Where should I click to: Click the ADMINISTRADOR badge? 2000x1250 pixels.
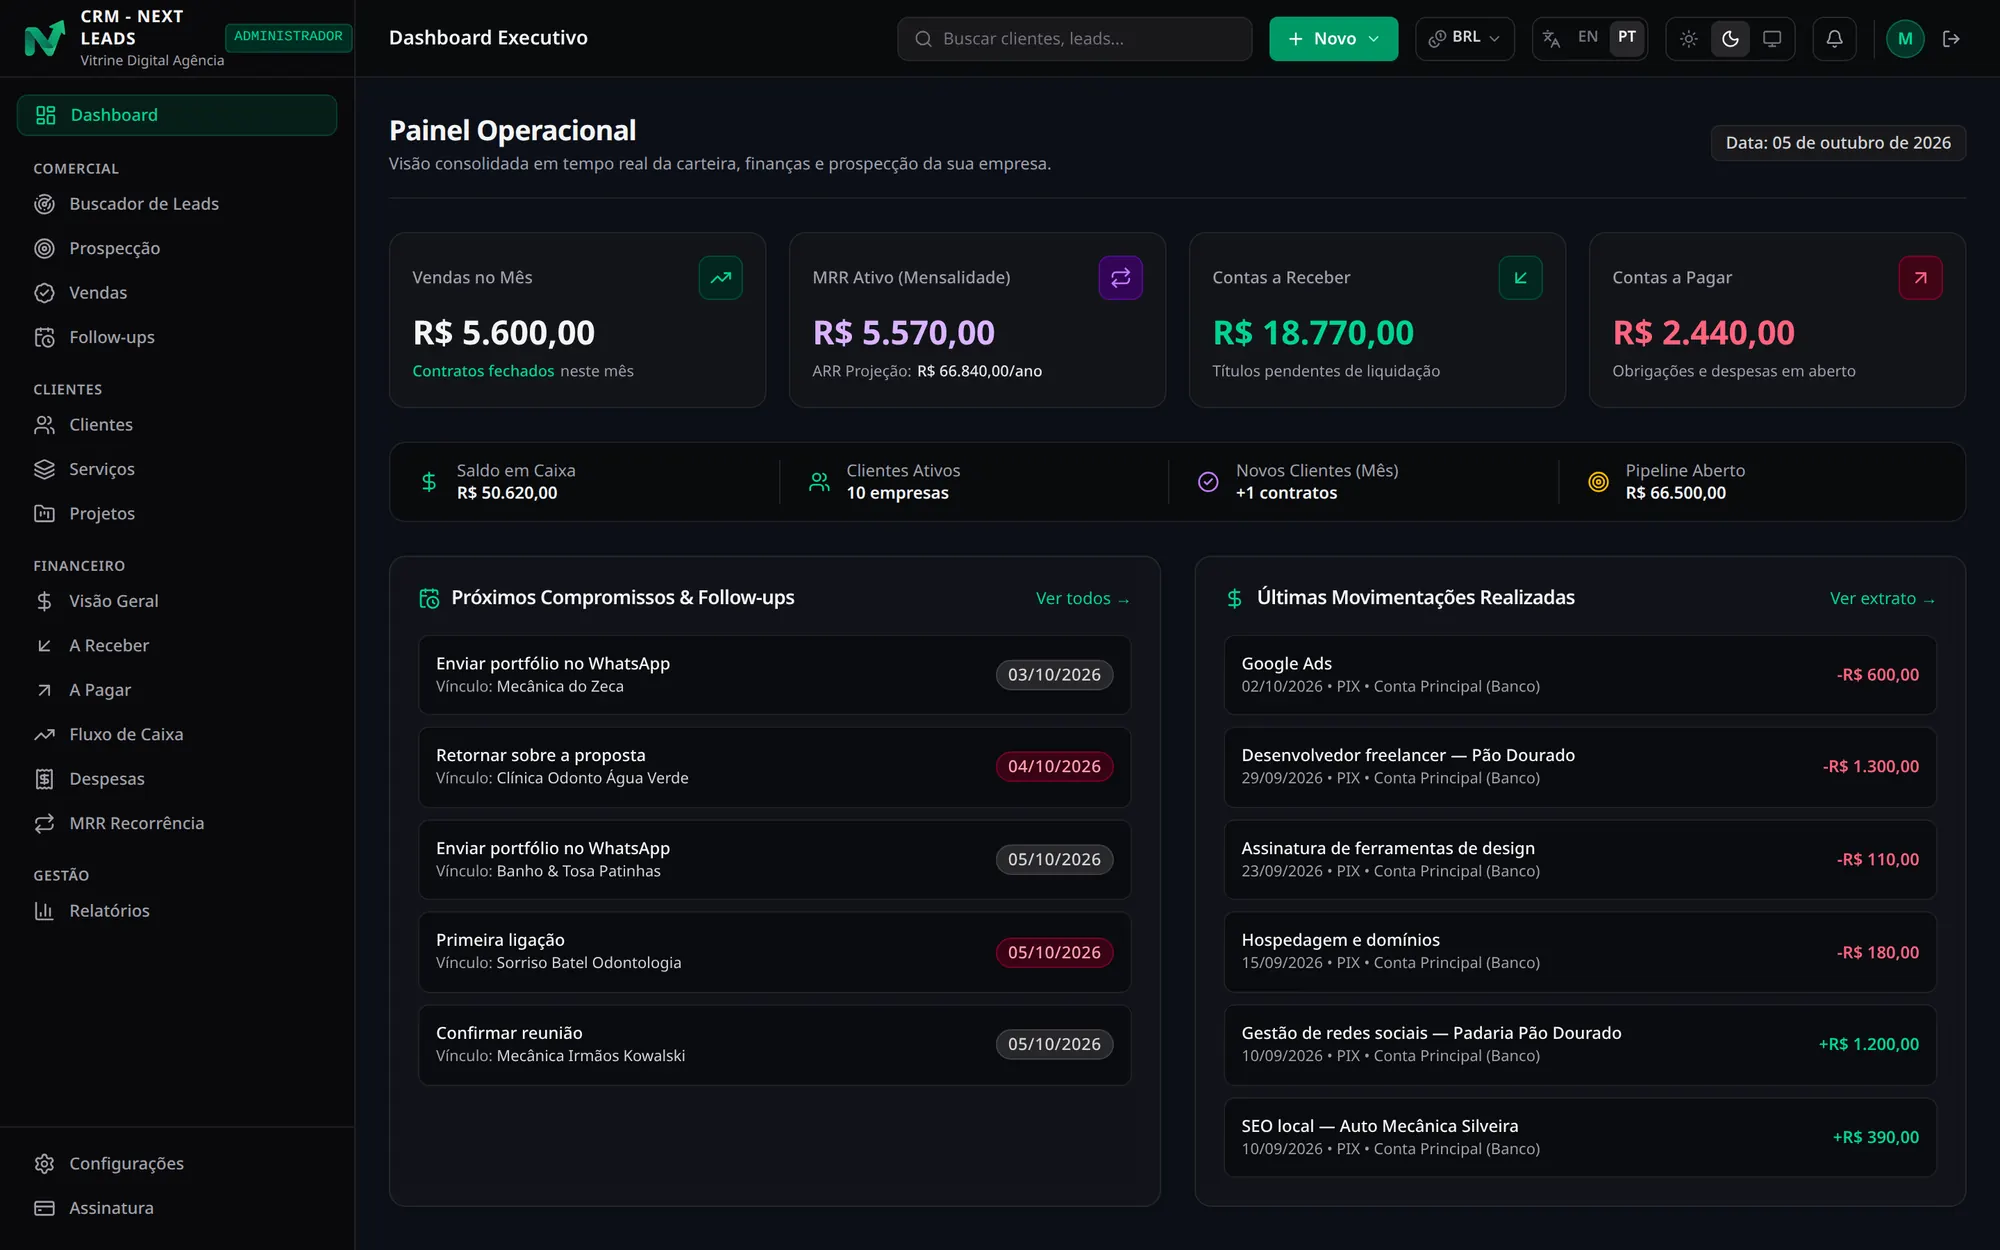[288, 37]
